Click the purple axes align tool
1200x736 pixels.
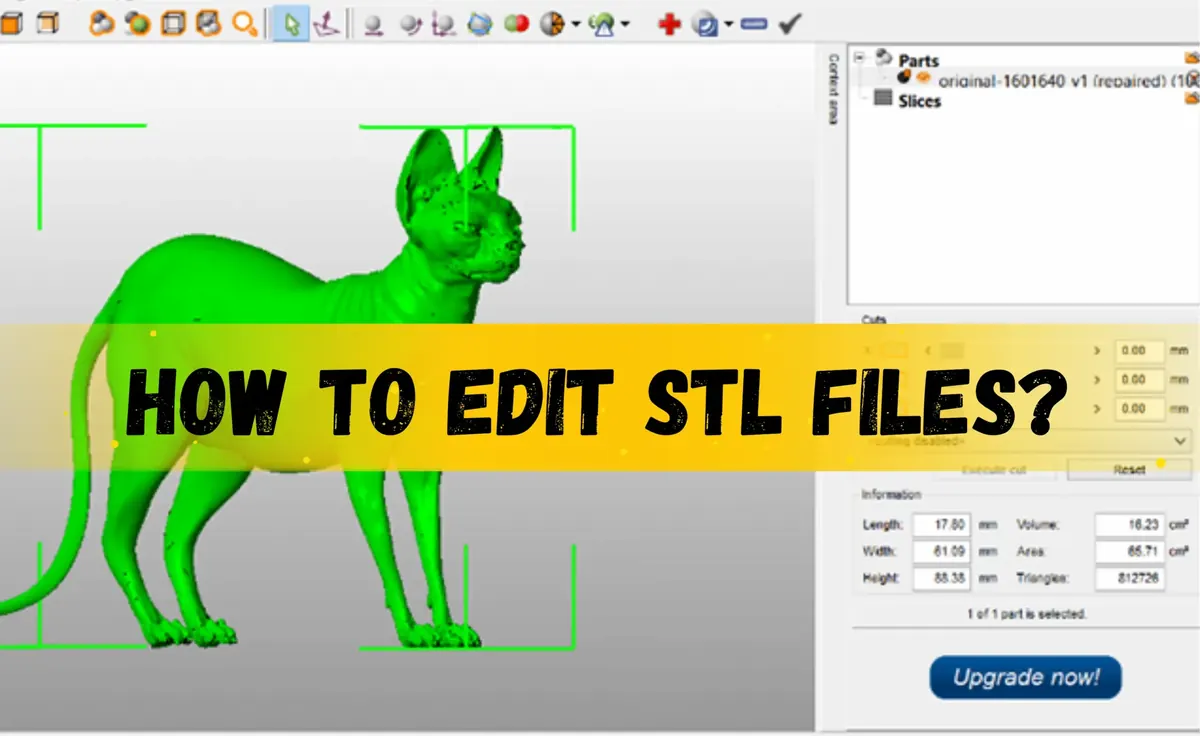pyautogui.click(x=325, y=24)
